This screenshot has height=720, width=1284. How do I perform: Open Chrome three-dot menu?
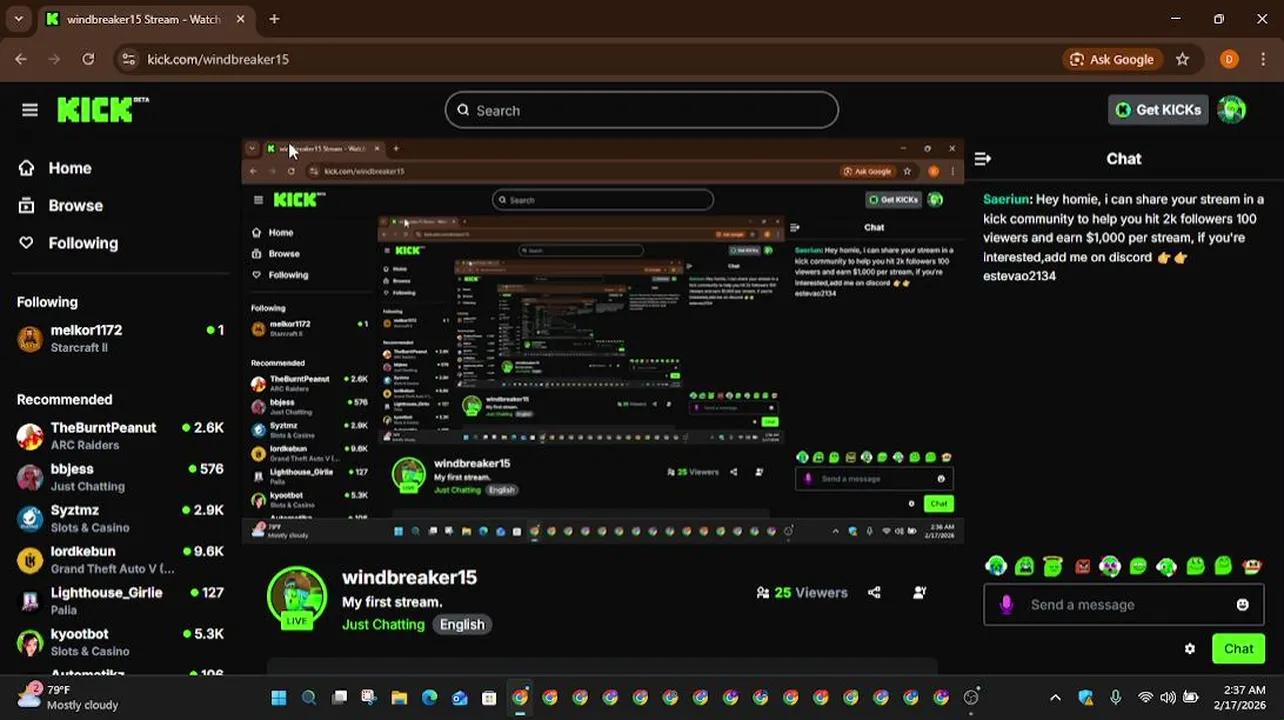(x=1262, y=59)
